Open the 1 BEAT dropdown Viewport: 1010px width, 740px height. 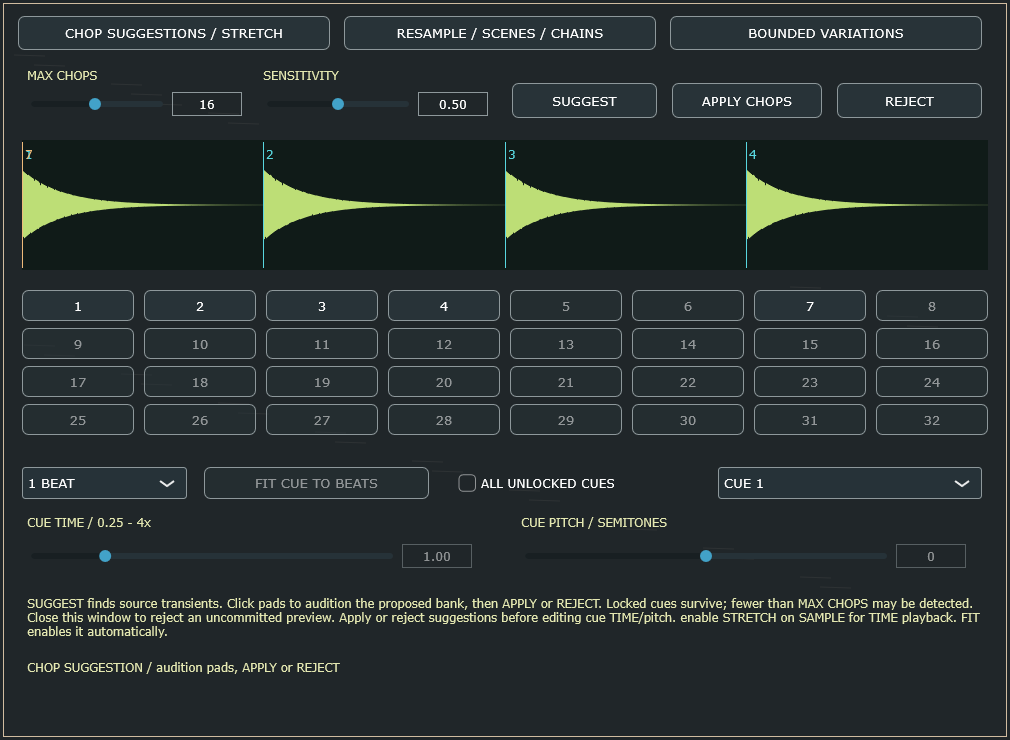(x=104, y=483)
